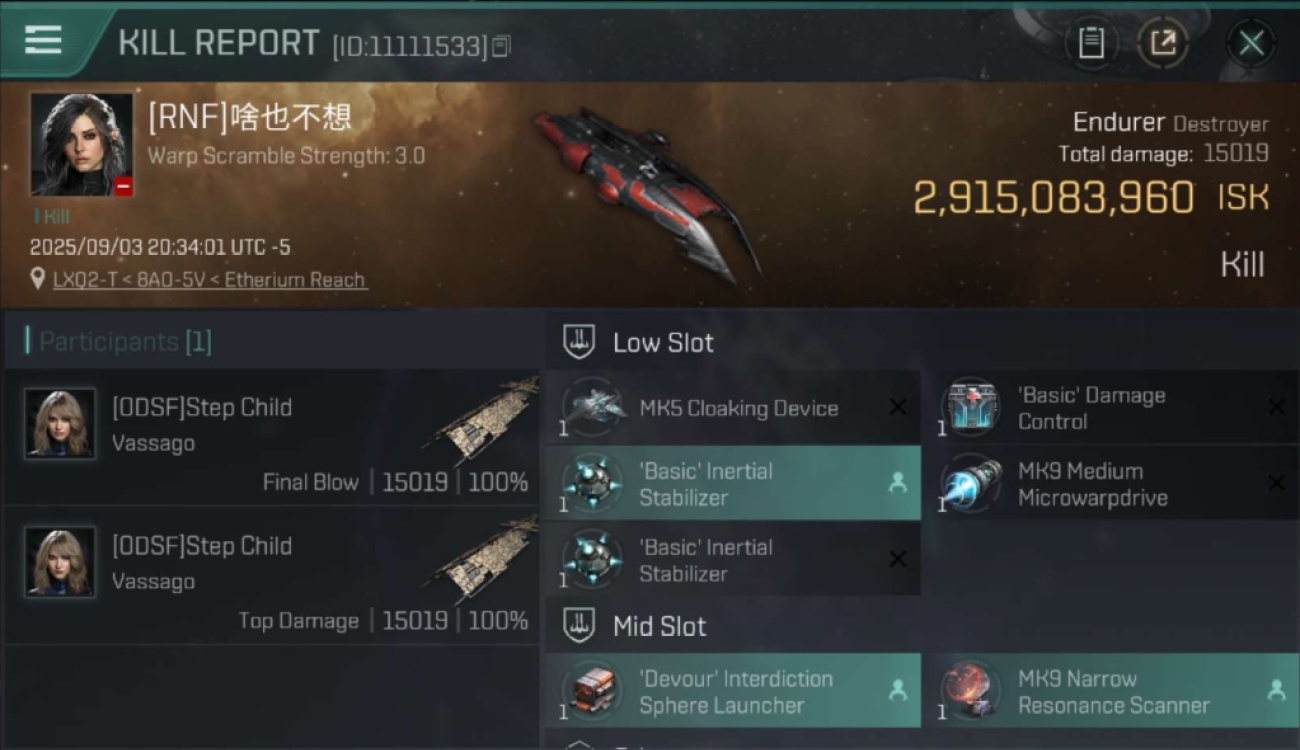Screen dimensions: 1300x750
Task: Open the hamburger menu in header
Action: pos(43,40)
